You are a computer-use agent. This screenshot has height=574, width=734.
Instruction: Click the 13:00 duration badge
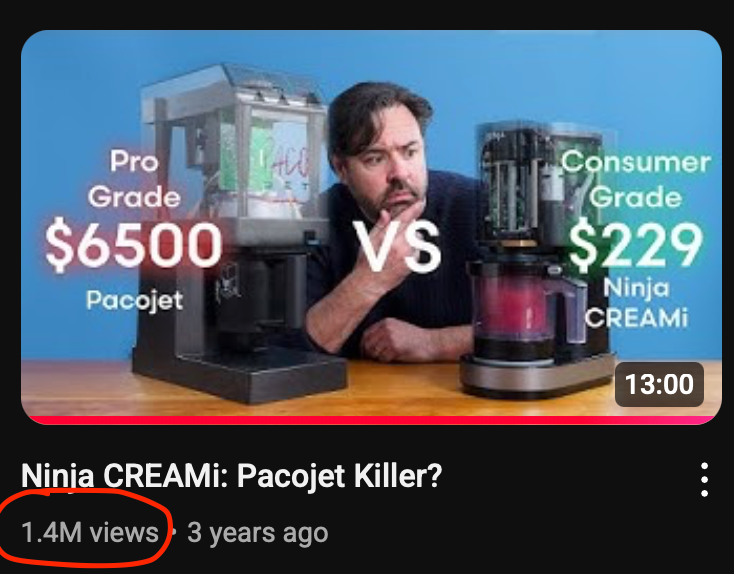pyautogui.click(x=659, y=384)
